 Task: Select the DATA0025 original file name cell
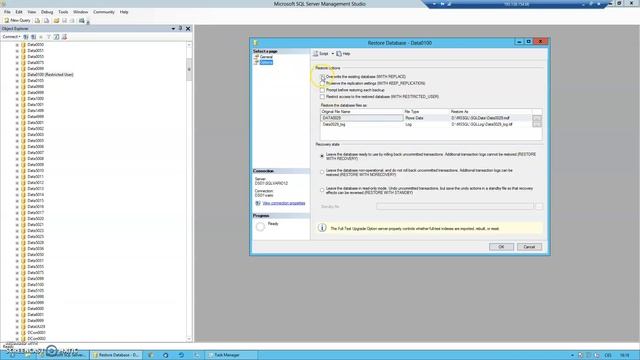pos(362,118)
